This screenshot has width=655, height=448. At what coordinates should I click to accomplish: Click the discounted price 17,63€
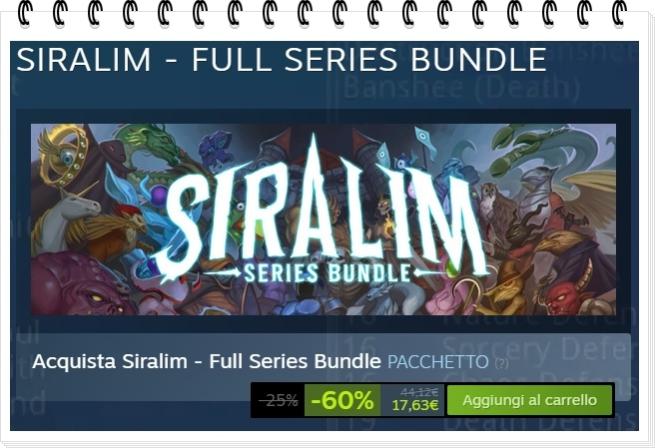pyautogui.click(x=415, y=405)
